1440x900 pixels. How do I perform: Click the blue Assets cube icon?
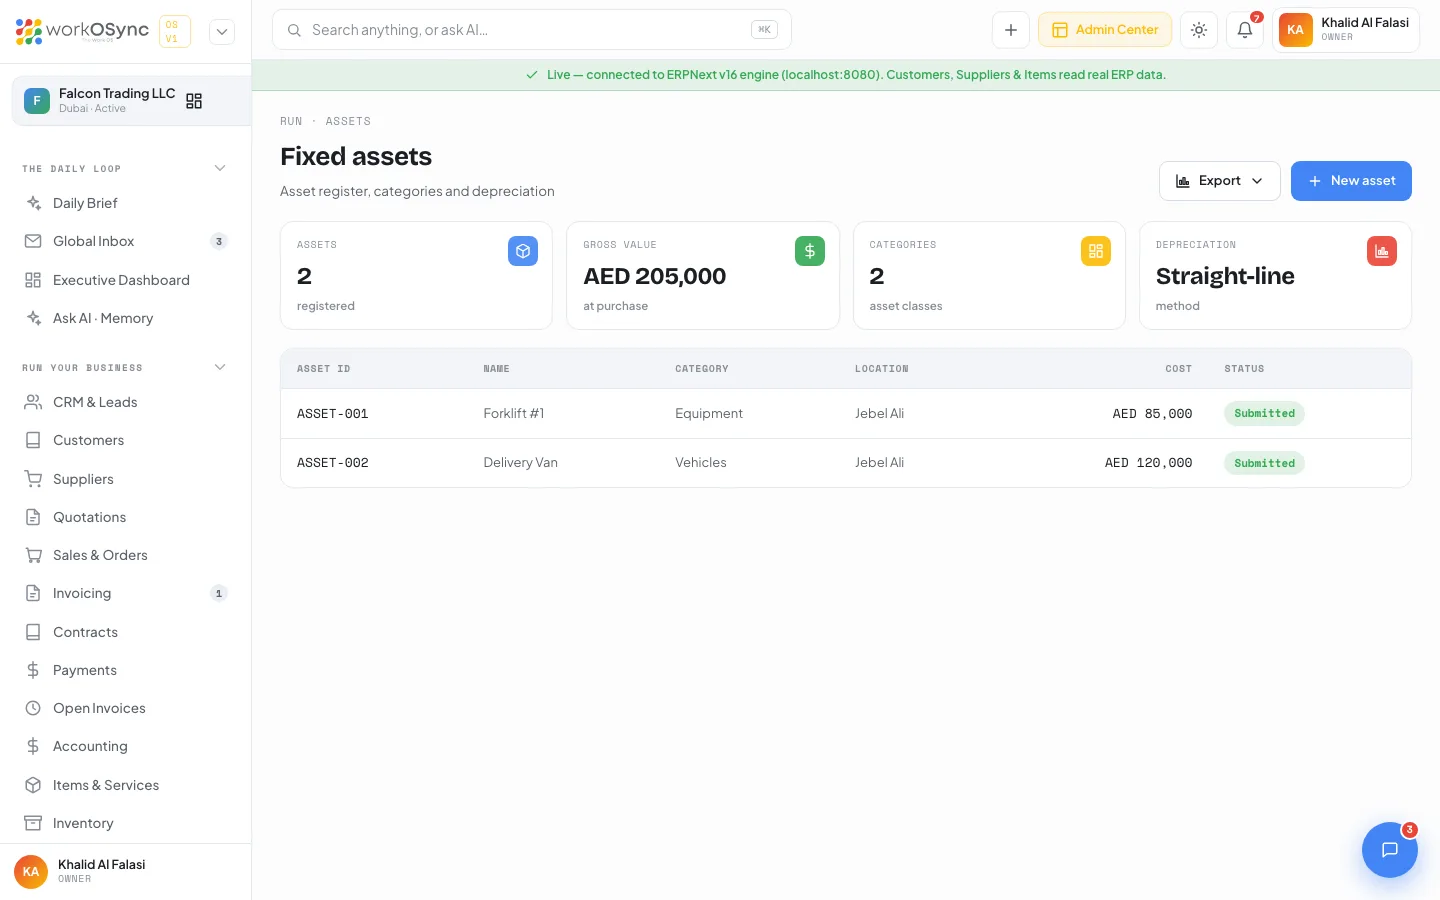523,251
